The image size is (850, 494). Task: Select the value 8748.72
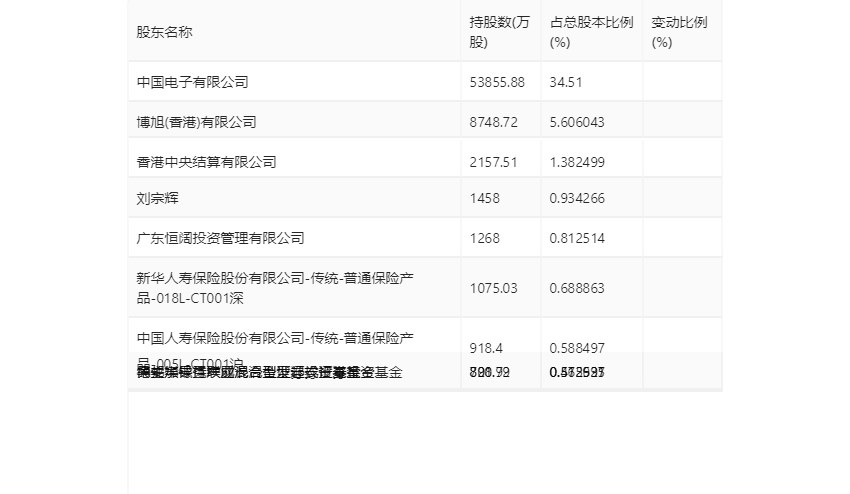click(x=493, y=123)
